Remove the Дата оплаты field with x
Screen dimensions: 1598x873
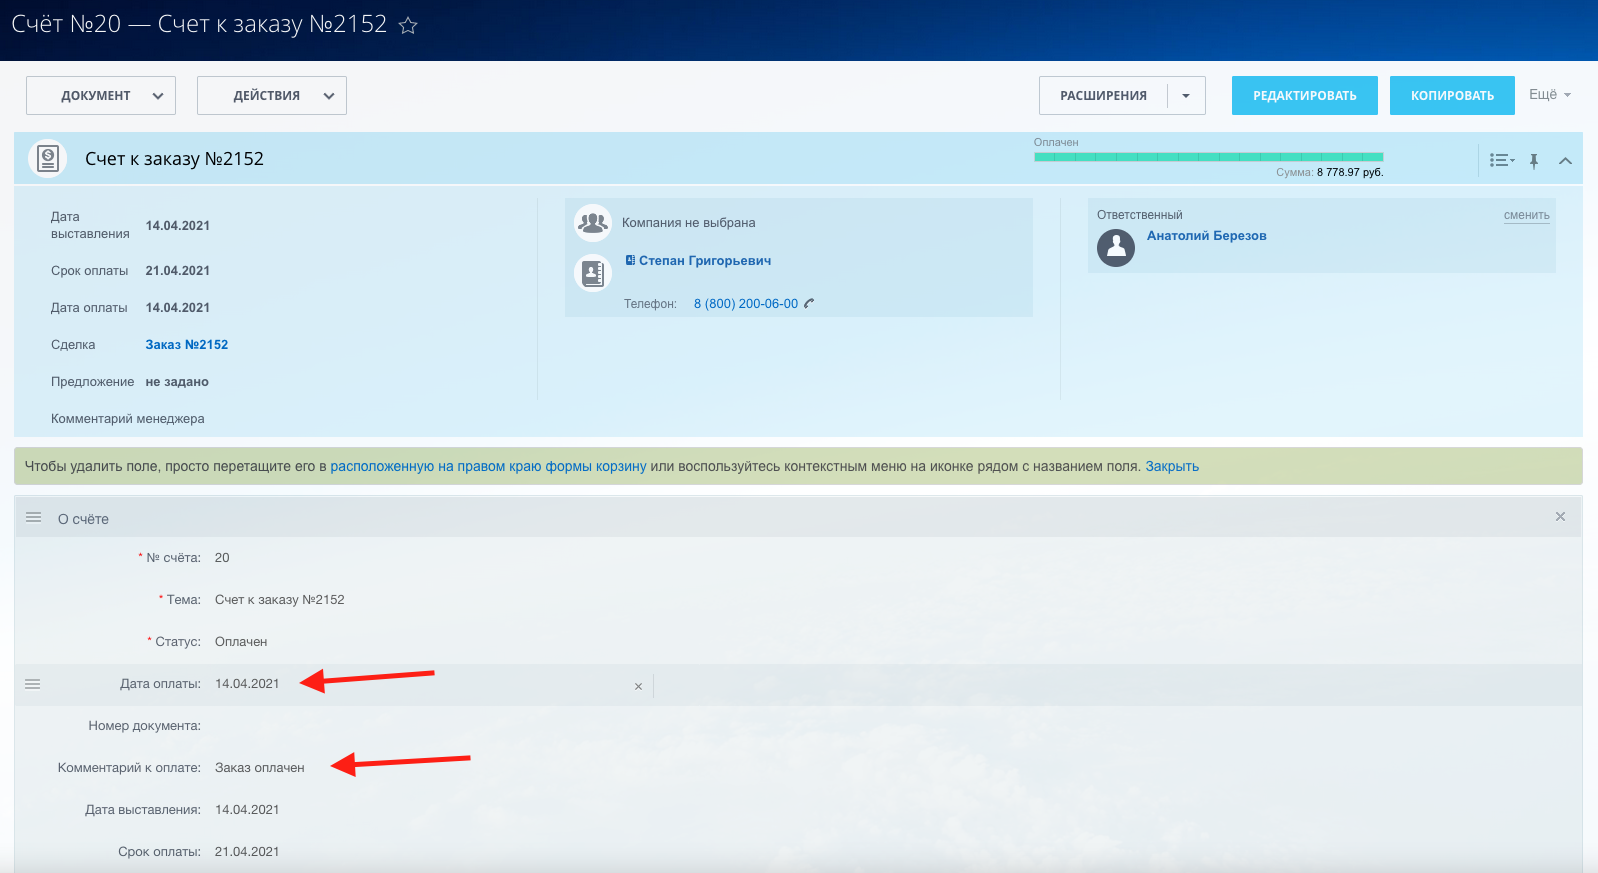[x=638, y=686]
